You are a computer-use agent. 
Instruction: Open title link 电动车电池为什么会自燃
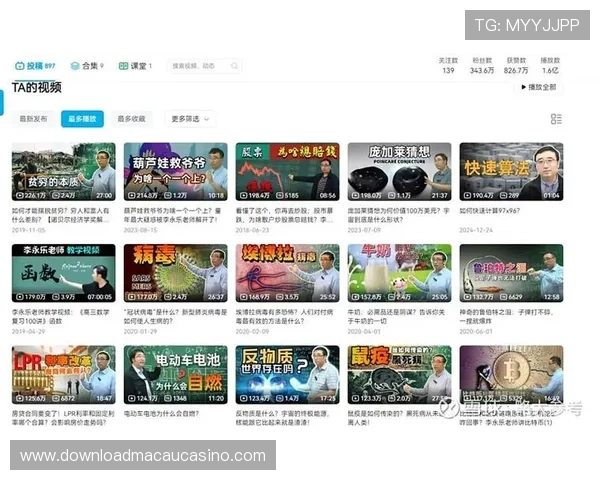[161, 414]
